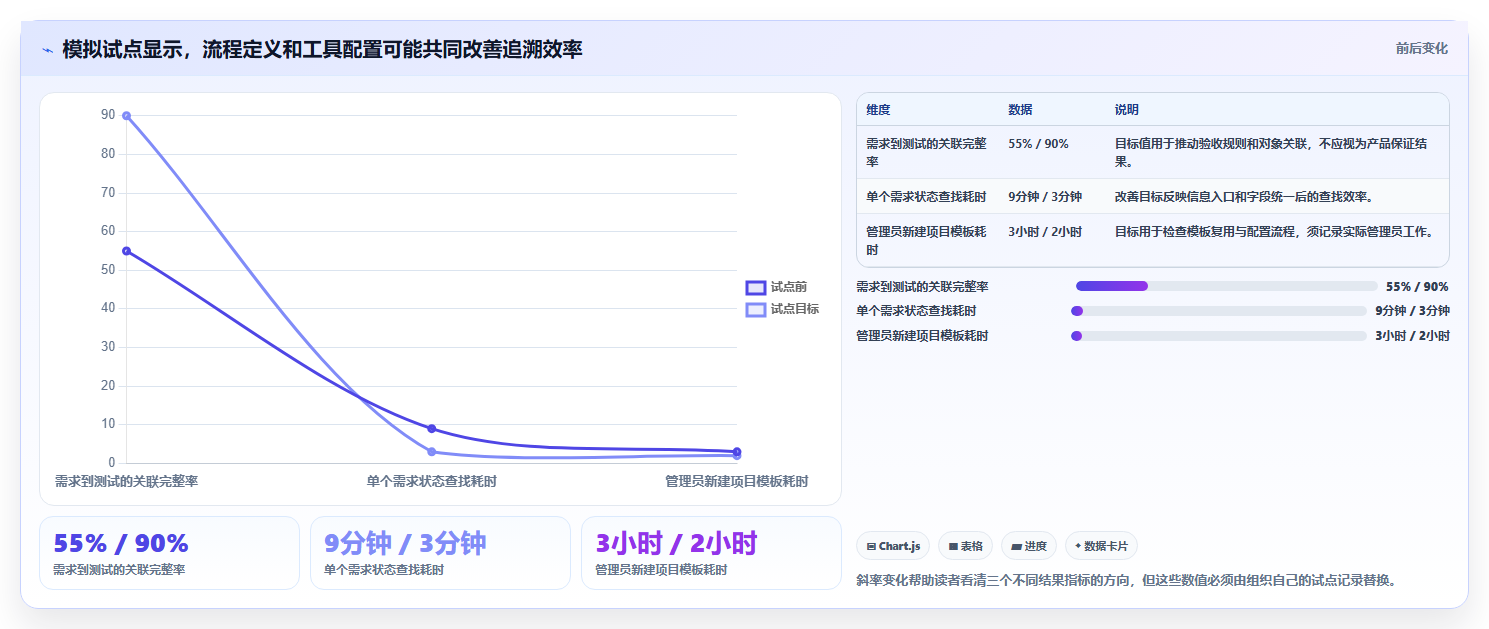The width and height of the screenshot is (1489, 629).
Task: Click the 数据卡片 tag chip
Action: [1101, 546]
